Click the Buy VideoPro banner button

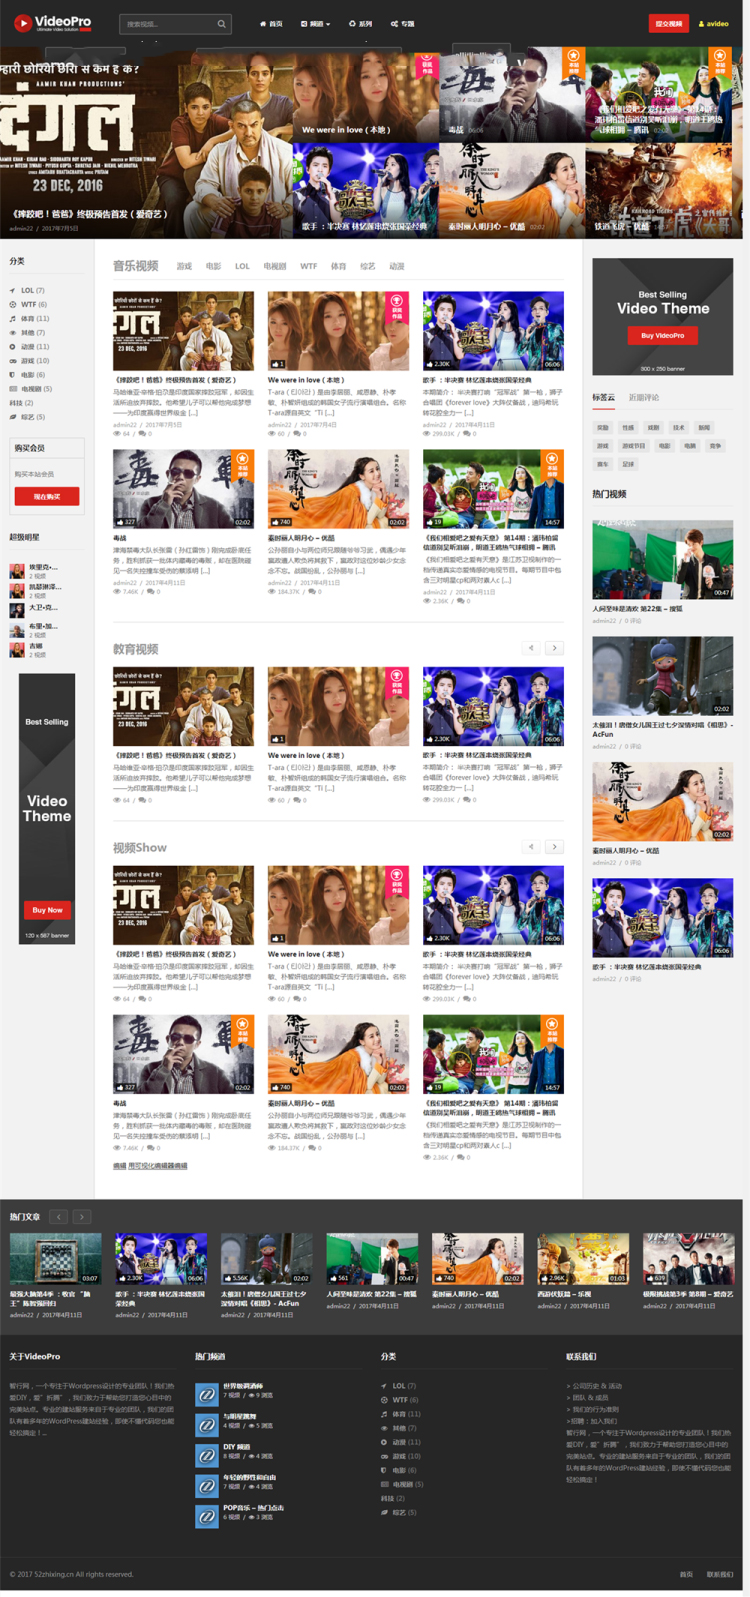[662, 335]
